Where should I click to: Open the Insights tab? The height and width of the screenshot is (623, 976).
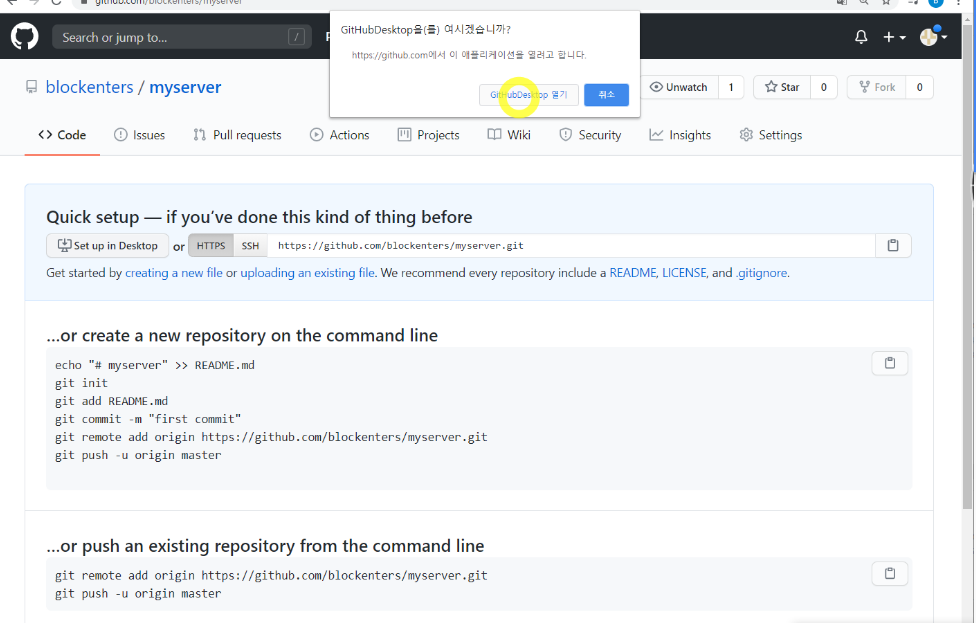point(680,135)
